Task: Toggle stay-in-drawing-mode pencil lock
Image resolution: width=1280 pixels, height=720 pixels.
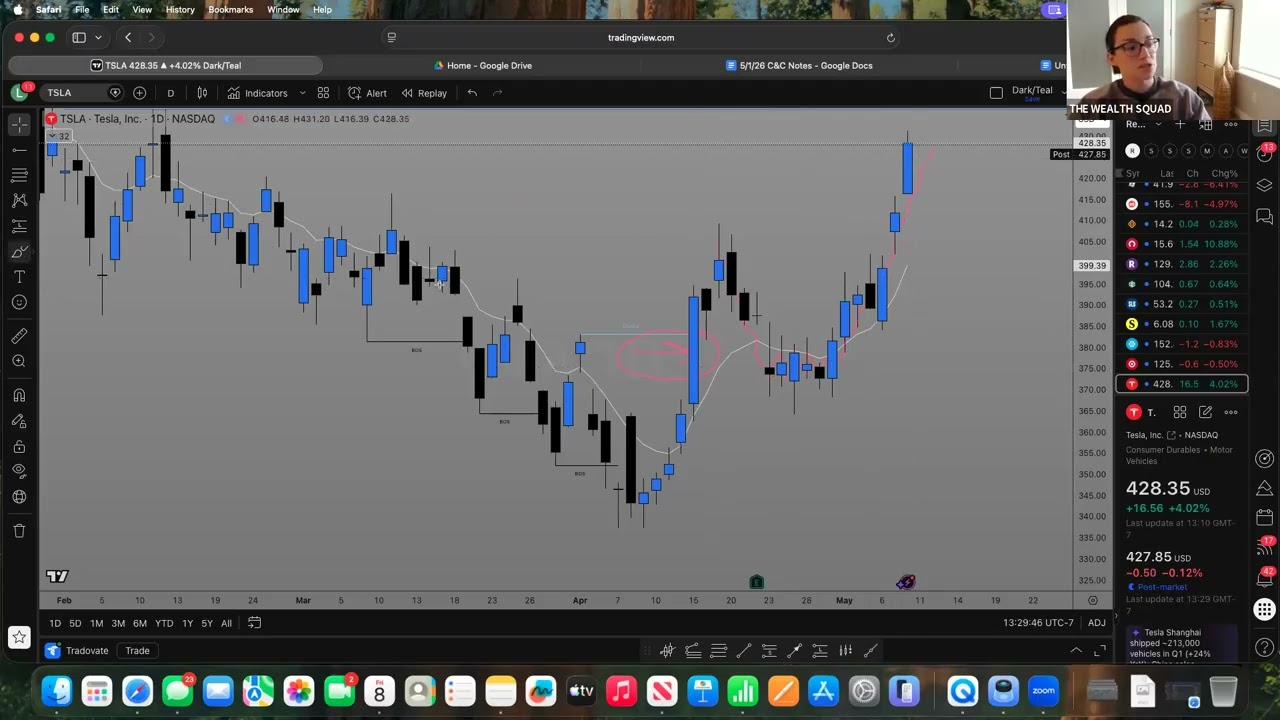Action: 19,421
